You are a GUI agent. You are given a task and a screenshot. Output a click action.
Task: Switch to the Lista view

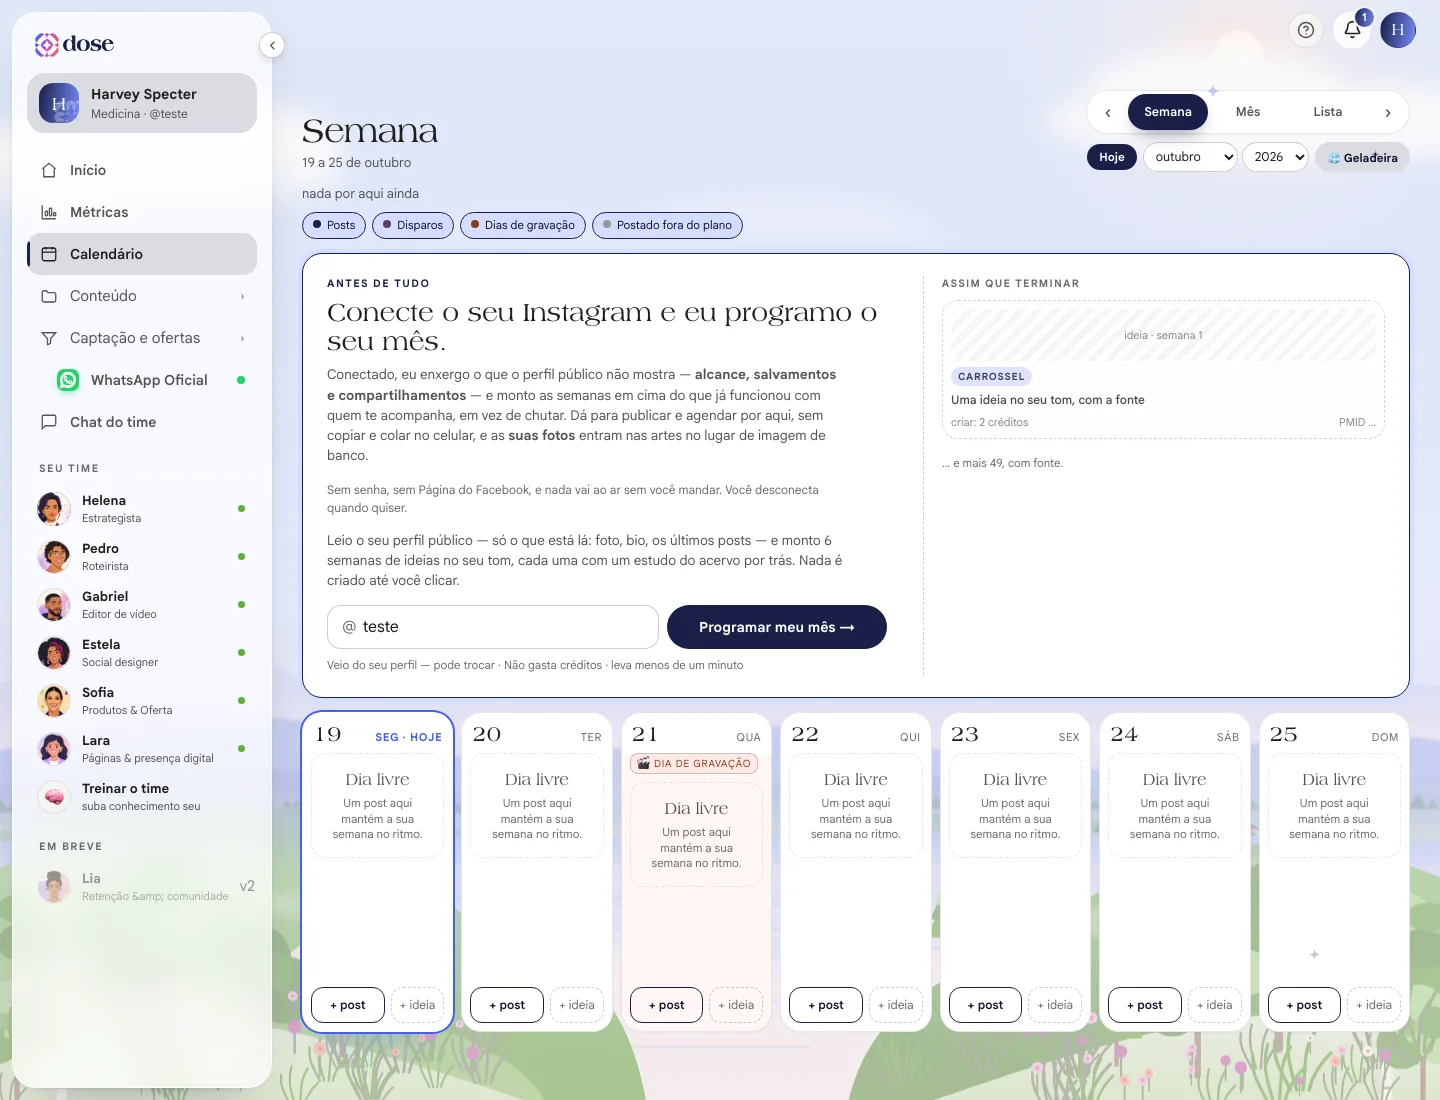tap(1328, 112)
